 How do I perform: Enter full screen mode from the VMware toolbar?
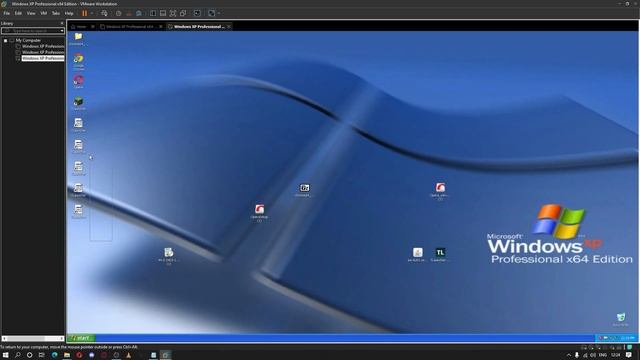click(x=173, y=13)
